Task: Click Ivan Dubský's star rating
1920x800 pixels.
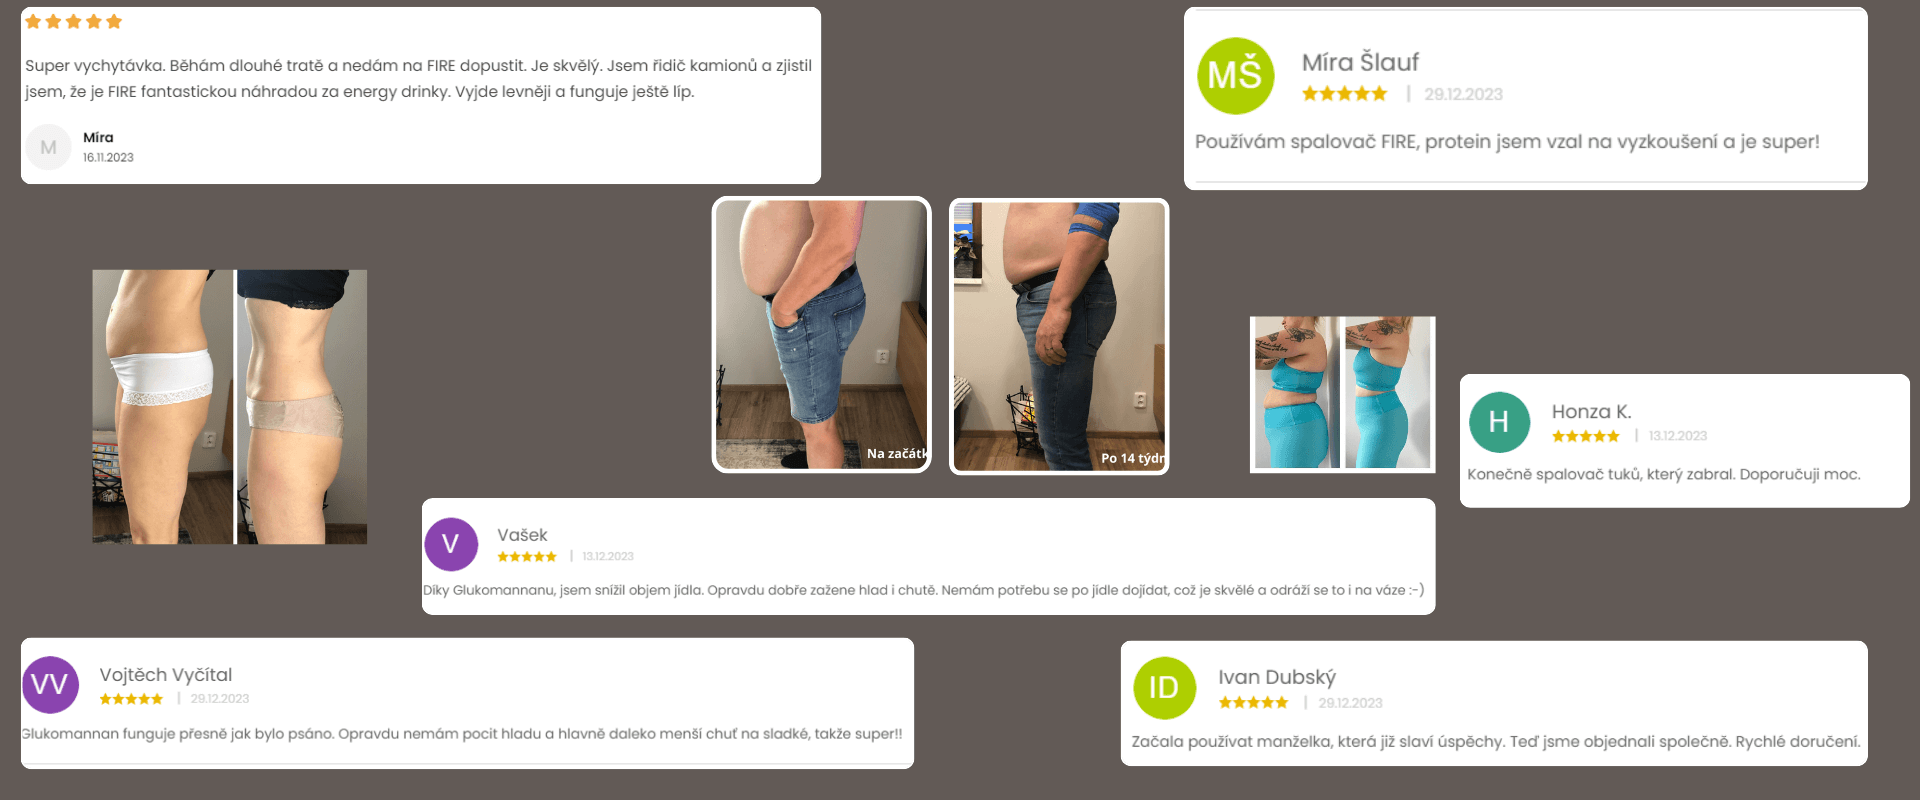Action: (x=1253, y=703)
